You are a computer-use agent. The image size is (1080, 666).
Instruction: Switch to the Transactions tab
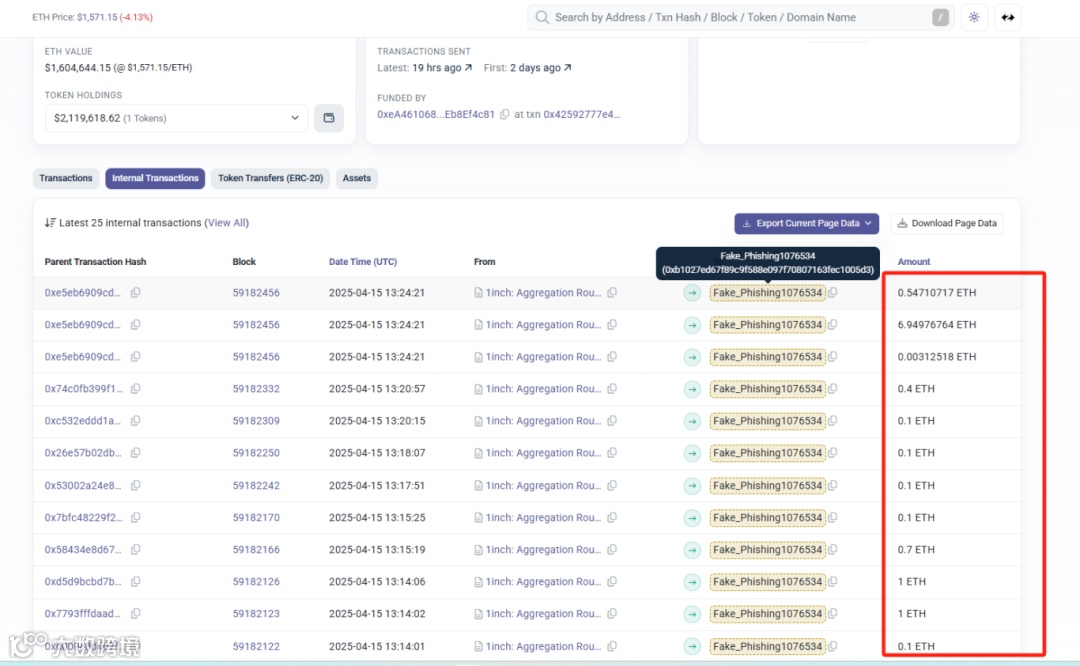[x=65, y=178]
